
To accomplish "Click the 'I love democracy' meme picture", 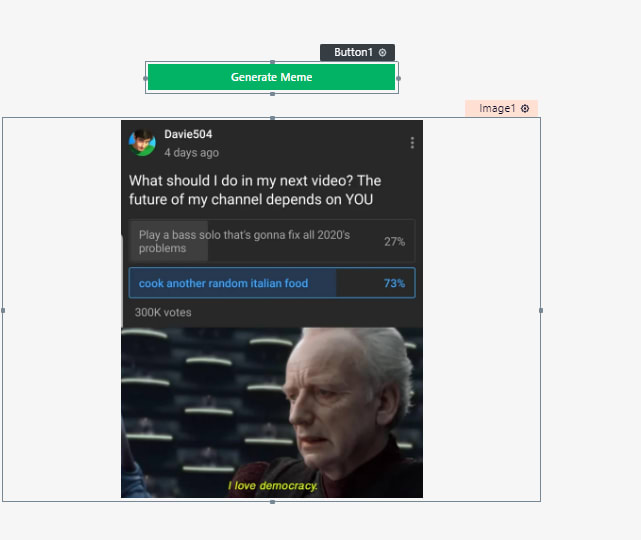I will pos(272,412).
